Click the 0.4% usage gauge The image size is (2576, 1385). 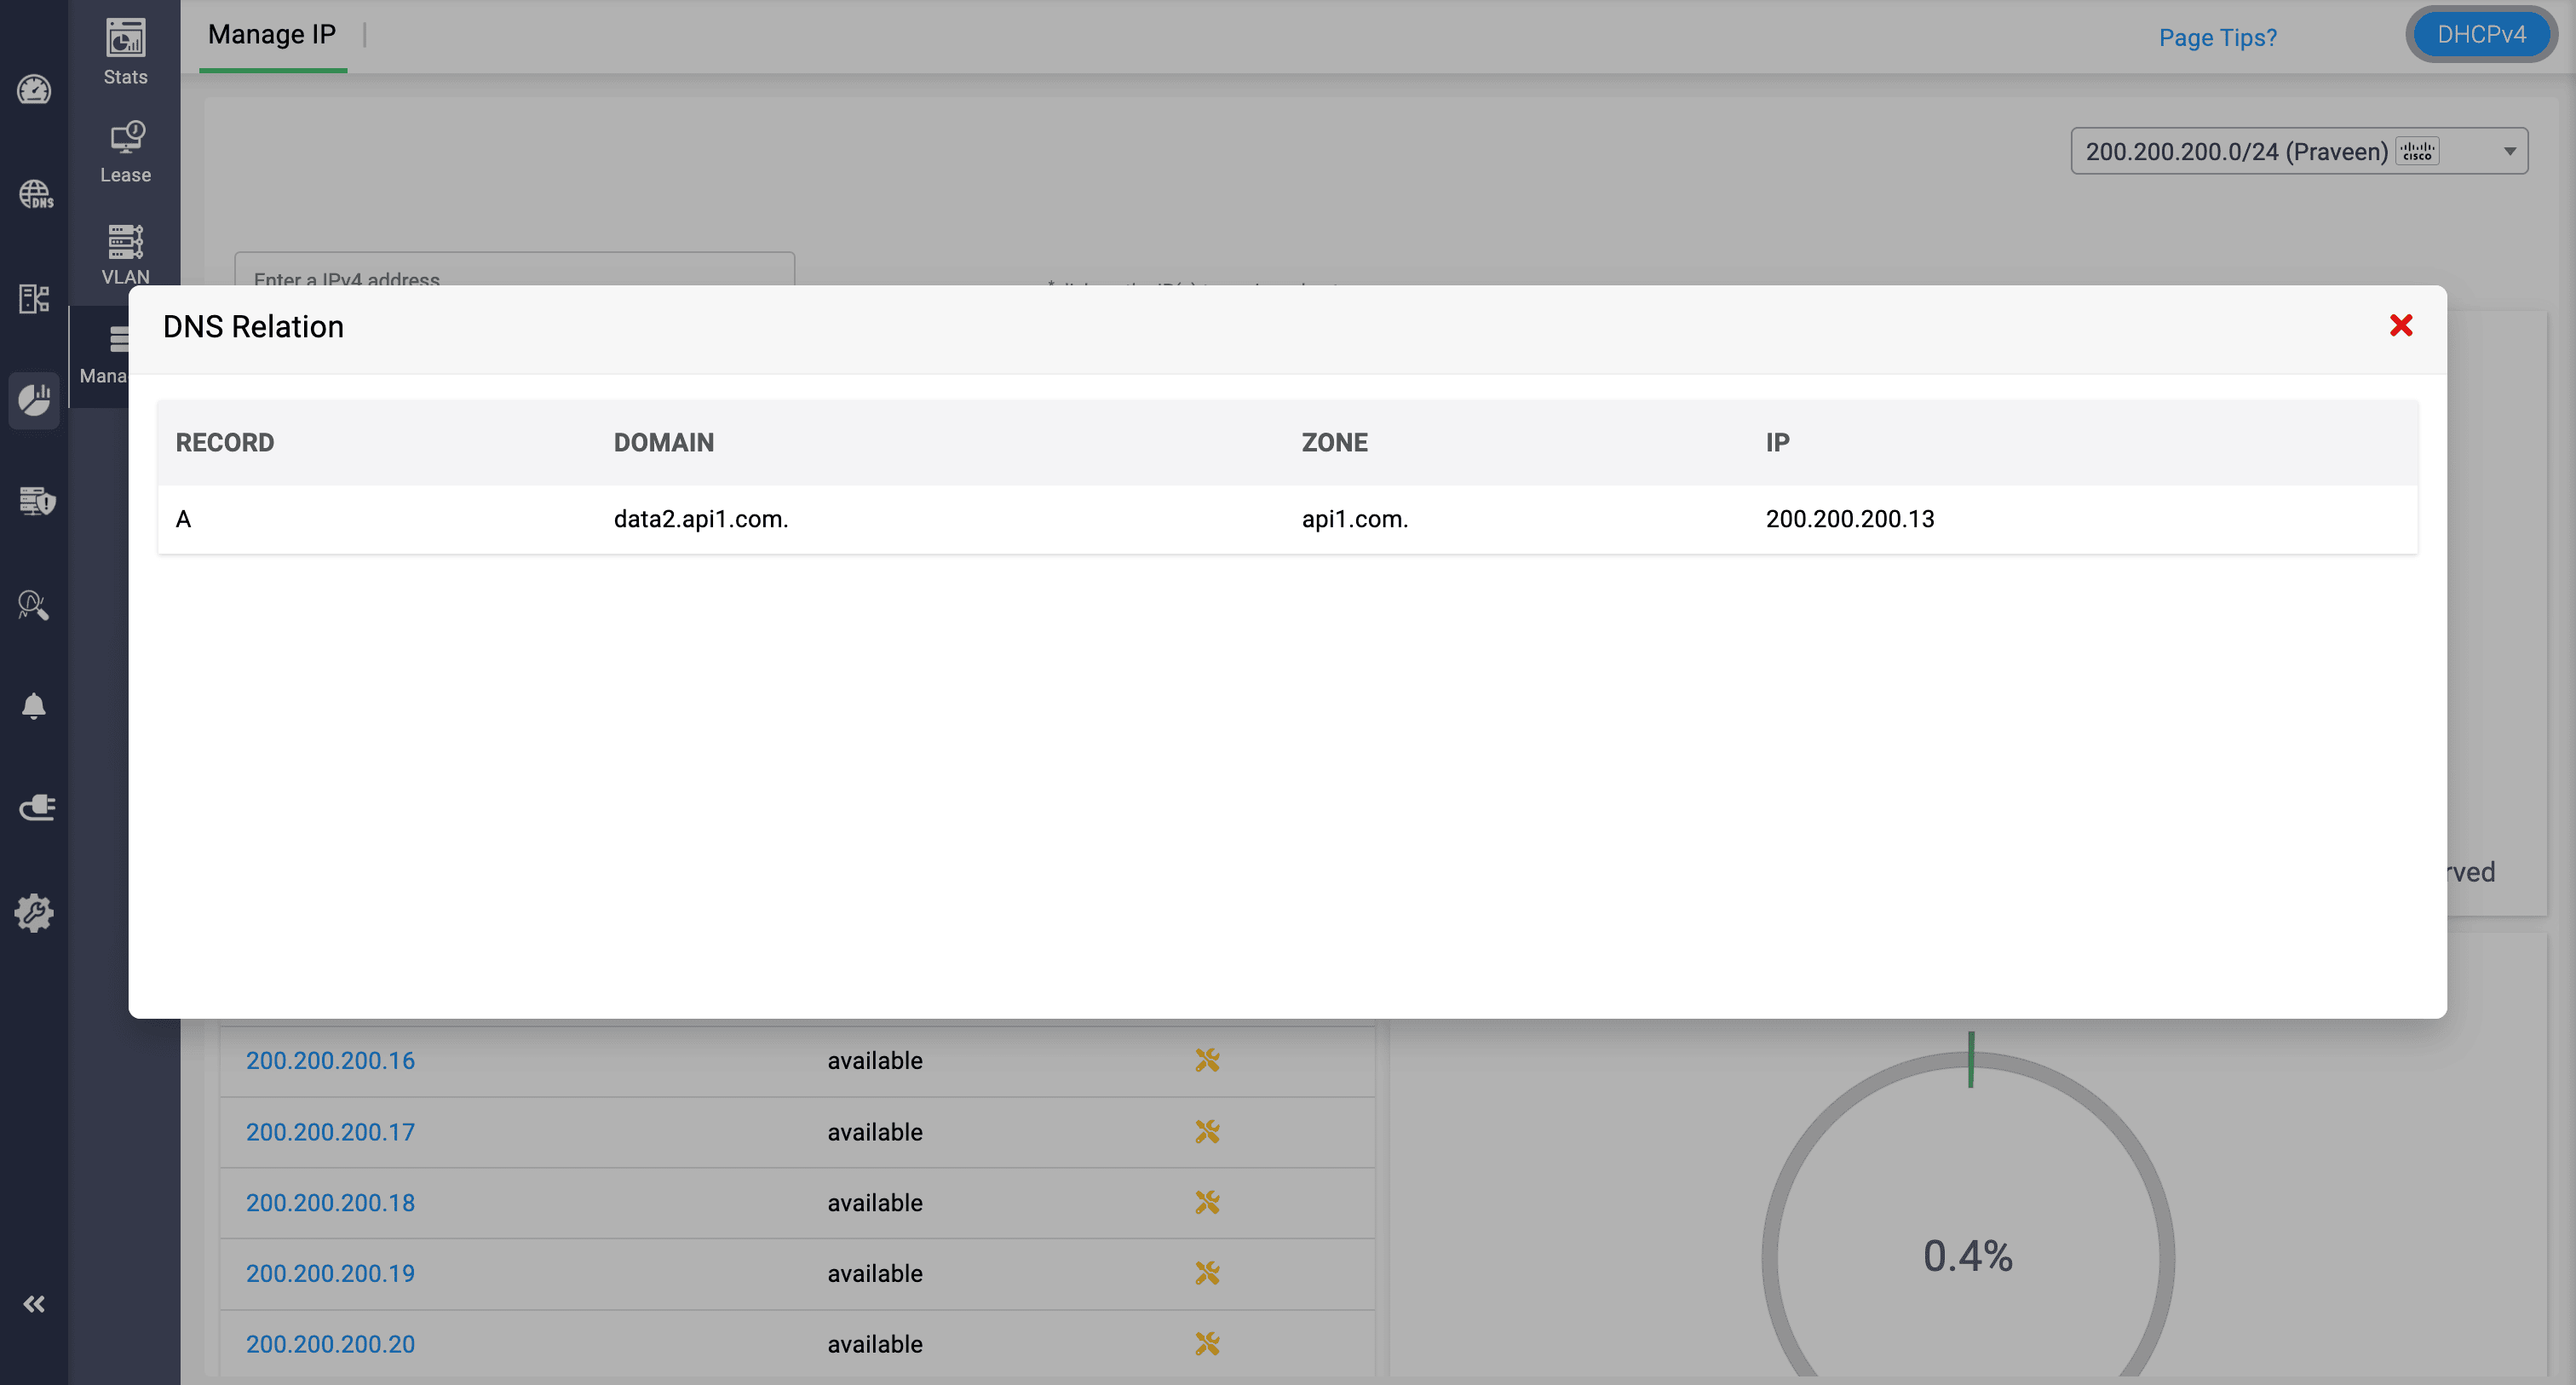pos(1967,1255)
